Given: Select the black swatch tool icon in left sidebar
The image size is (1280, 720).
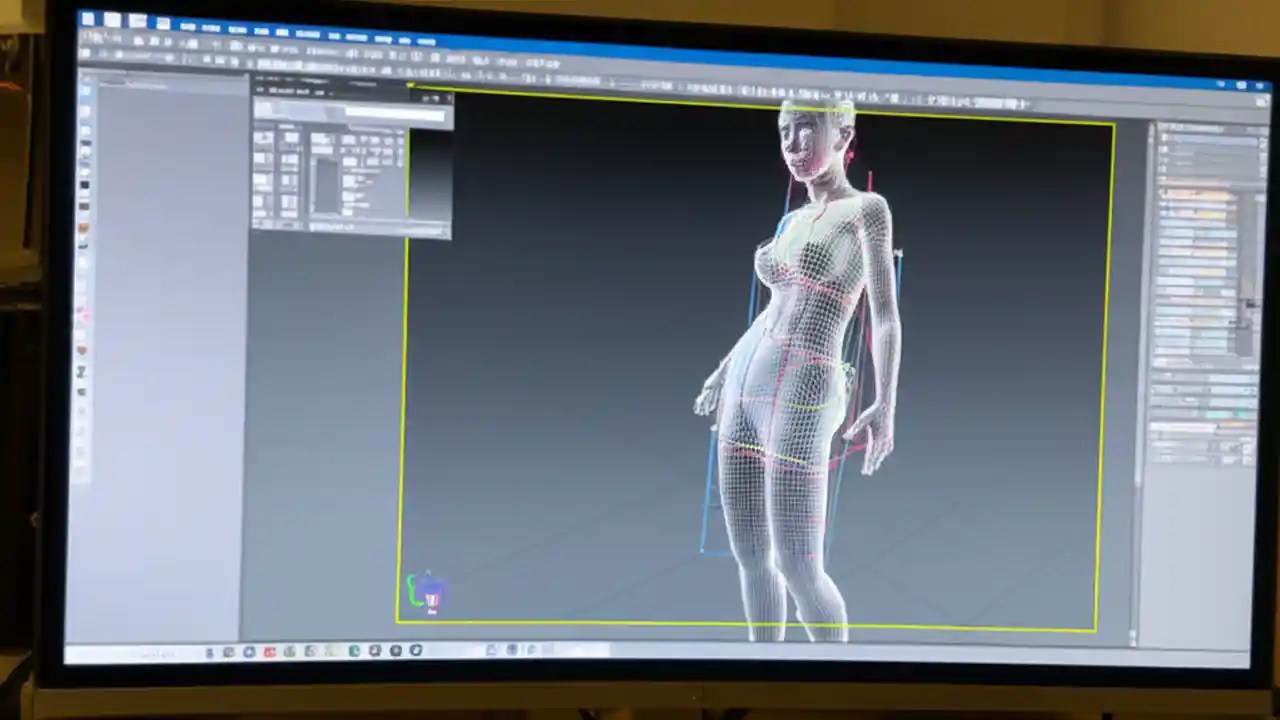Looking at the screenshot, I should coord(81,183).
